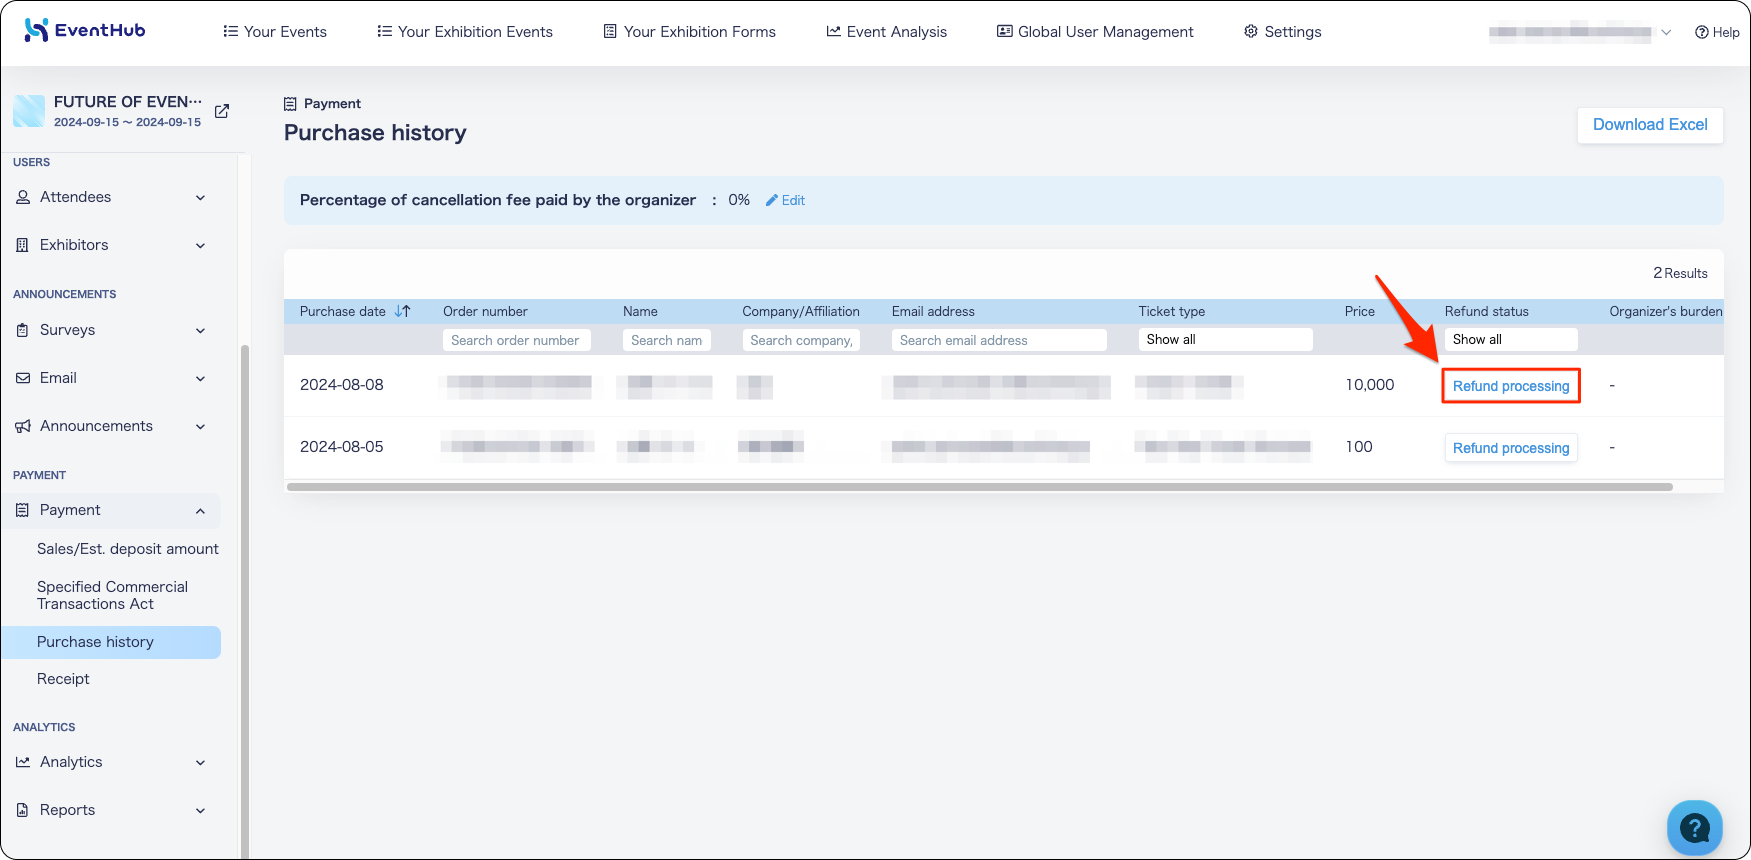1751x860 pixels.
Task: Focus the Search order number field
Action: point(517,340)
